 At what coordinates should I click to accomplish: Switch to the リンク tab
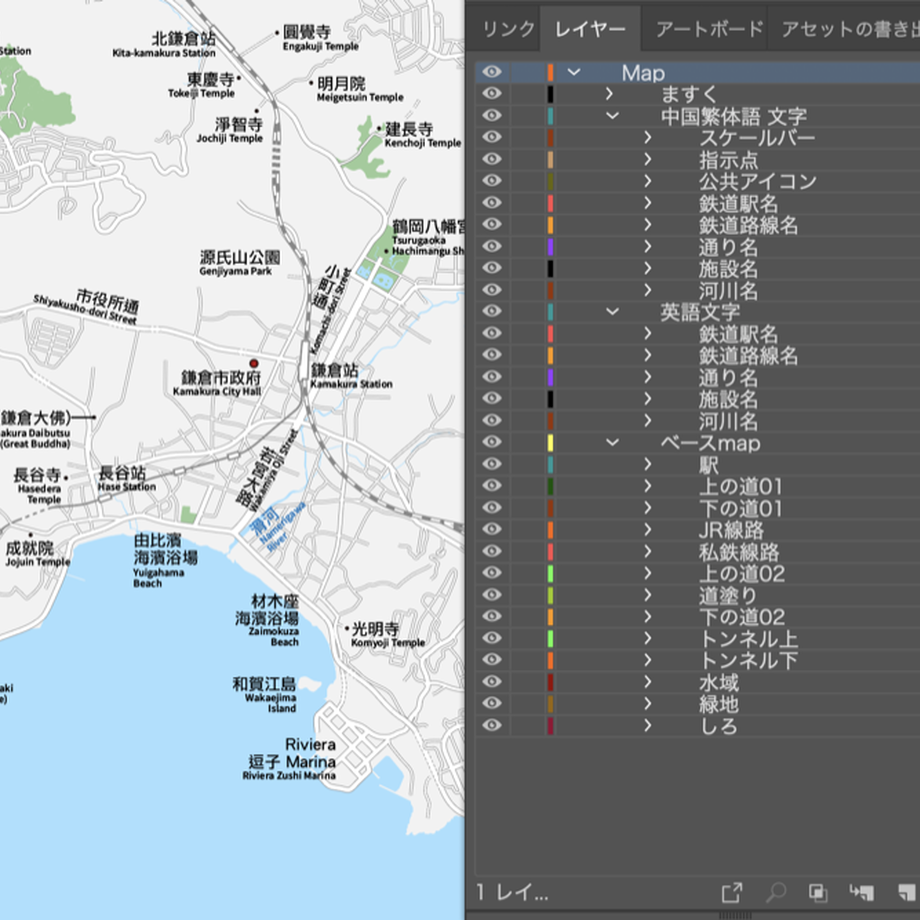pyautogui.click(x=509, y=29)
